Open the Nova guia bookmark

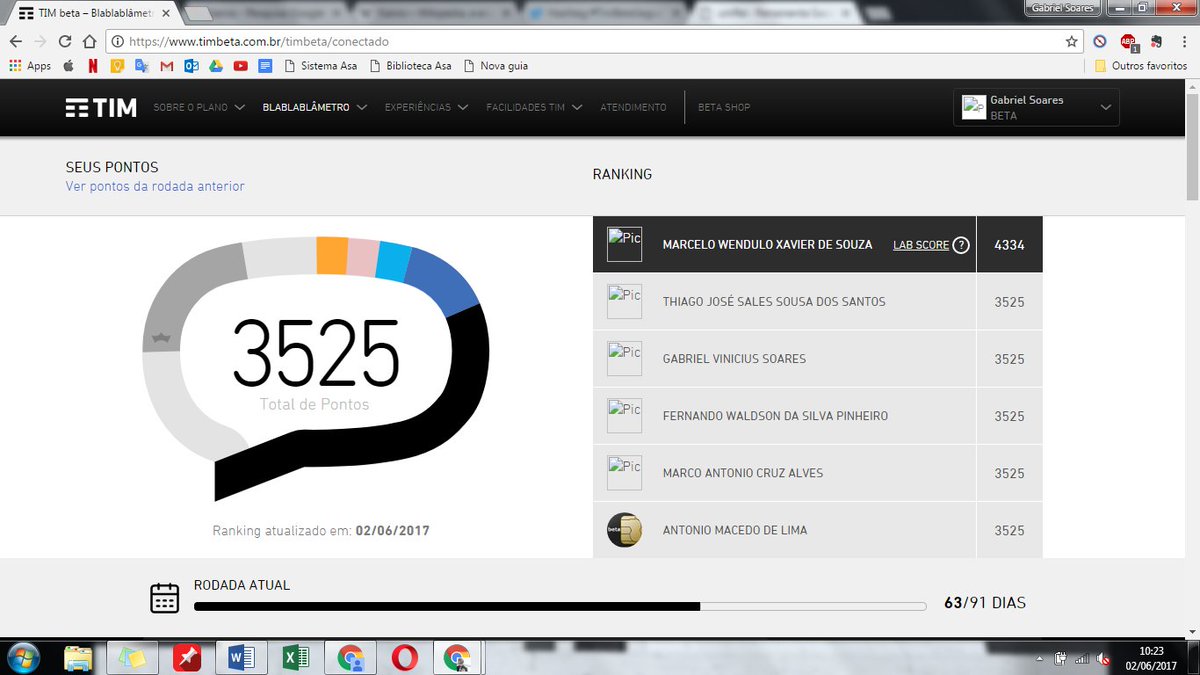495,66
